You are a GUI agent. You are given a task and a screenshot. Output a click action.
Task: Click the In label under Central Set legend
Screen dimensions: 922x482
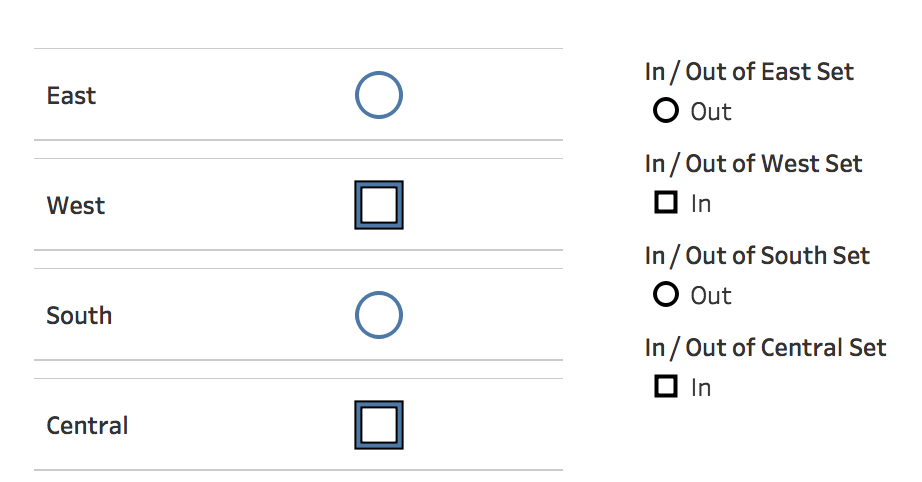701,388
